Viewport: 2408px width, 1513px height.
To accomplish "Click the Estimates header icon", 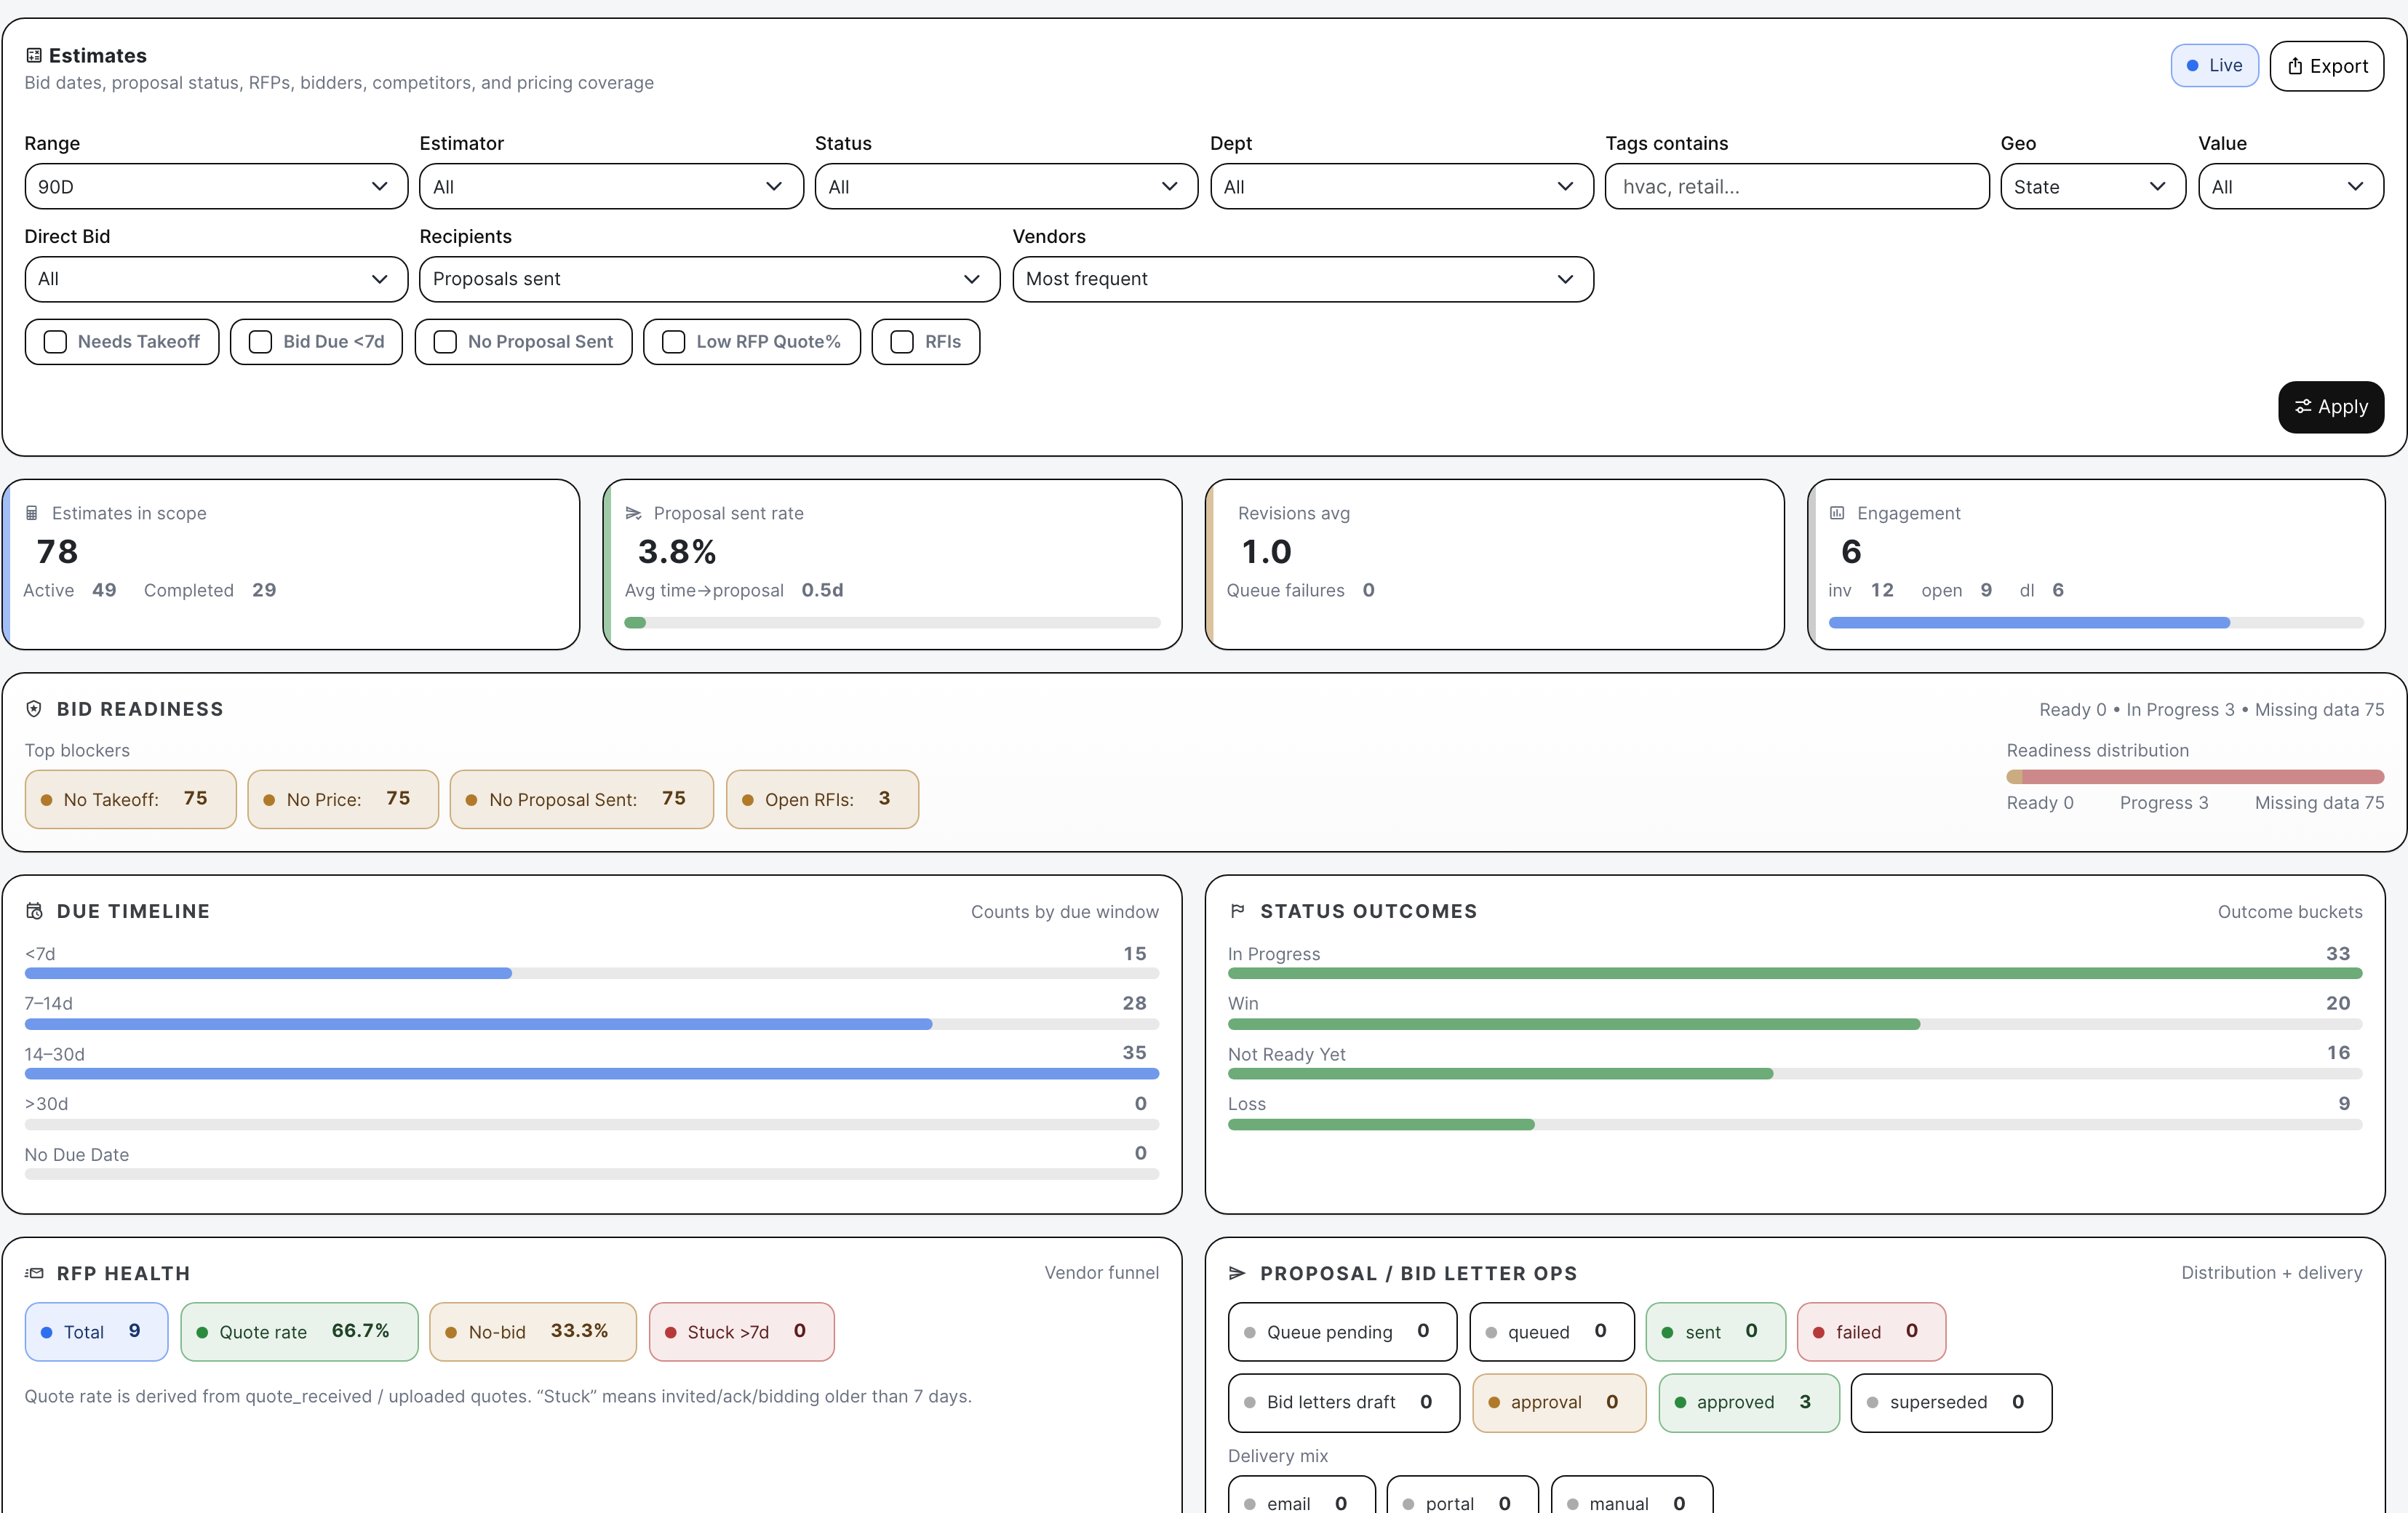I will point(34,56).
